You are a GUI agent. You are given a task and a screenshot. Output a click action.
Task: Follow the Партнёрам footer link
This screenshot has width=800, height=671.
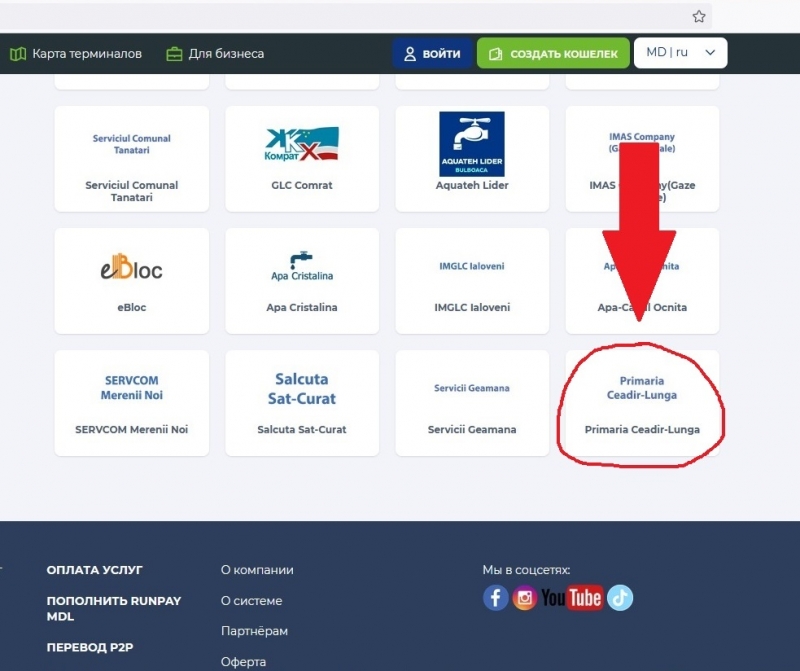click(254, 631)
